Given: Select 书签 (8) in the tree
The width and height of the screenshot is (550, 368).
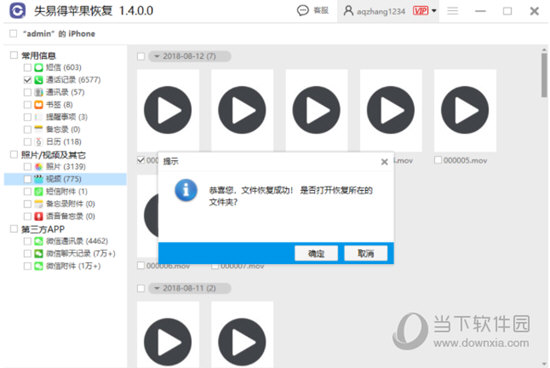Looking at the screenshot, I should point(59,105).
